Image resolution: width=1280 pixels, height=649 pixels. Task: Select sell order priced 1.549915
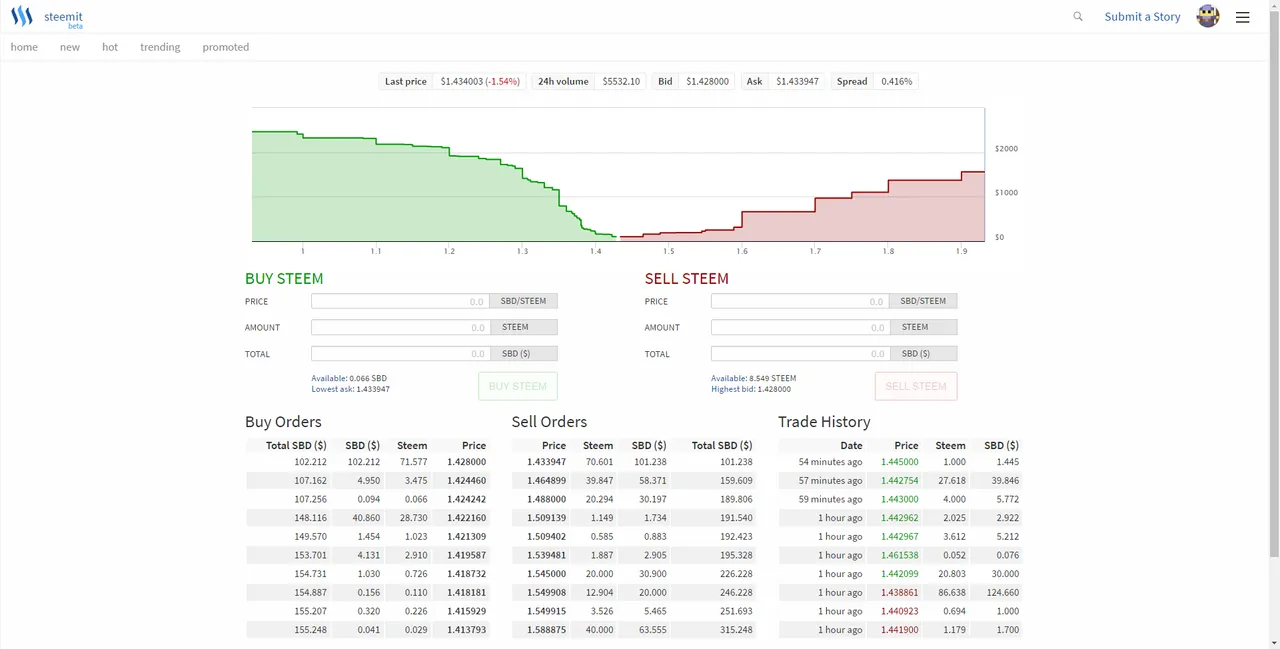coord(634,611)
